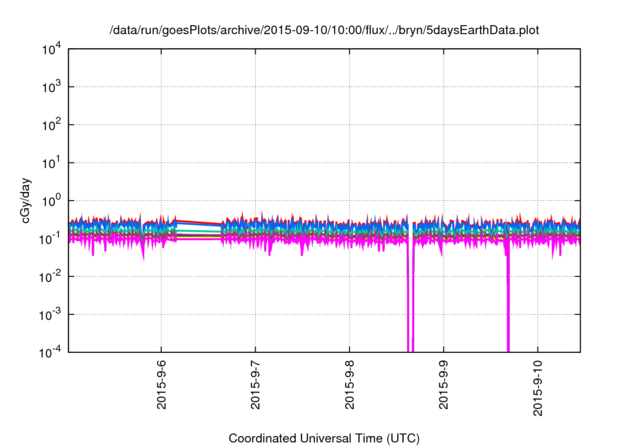Screen dimensions: 640x448
Task: Click the 2015-9-8 x-axis date label
Action: (x=349, y=384)
